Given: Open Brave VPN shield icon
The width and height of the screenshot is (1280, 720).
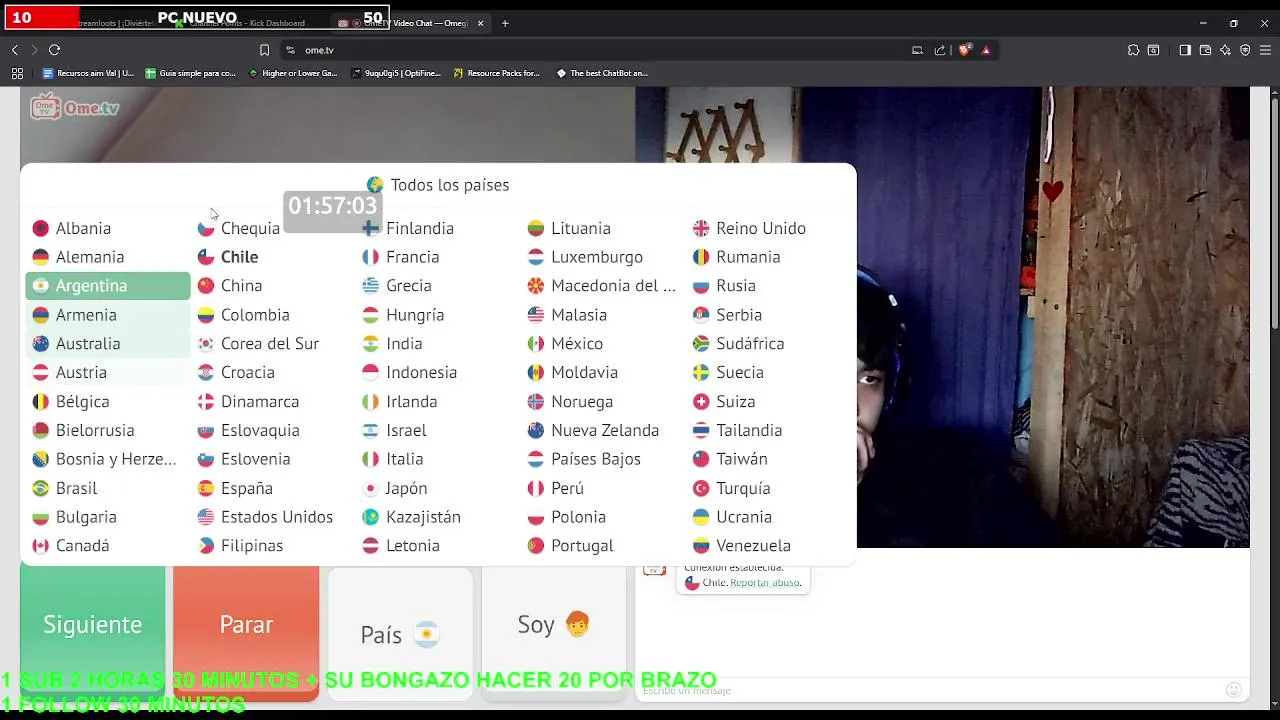Looking at the screenshot, I should (1245, 50).
